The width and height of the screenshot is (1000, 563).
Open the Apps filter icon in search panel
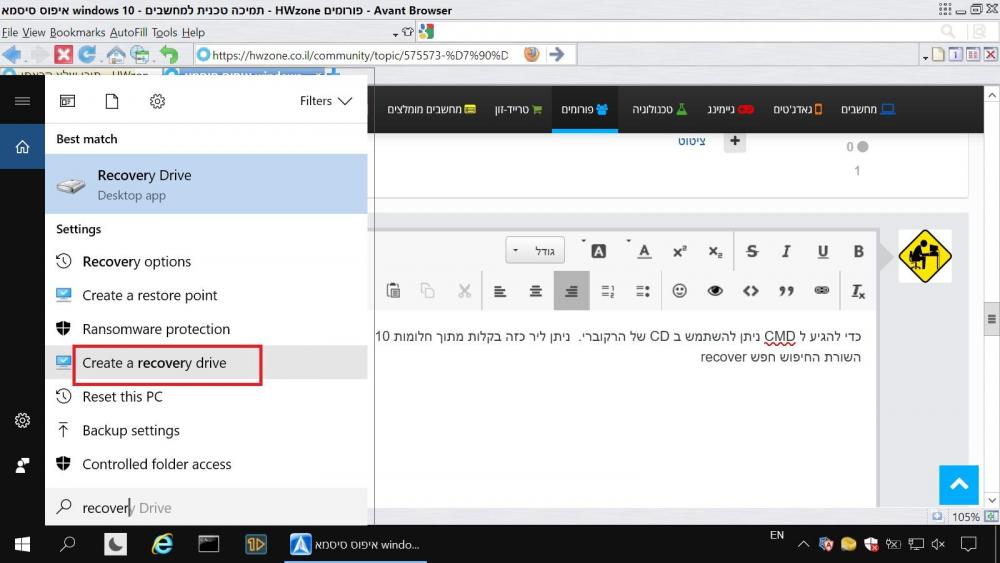coord(67,101)
